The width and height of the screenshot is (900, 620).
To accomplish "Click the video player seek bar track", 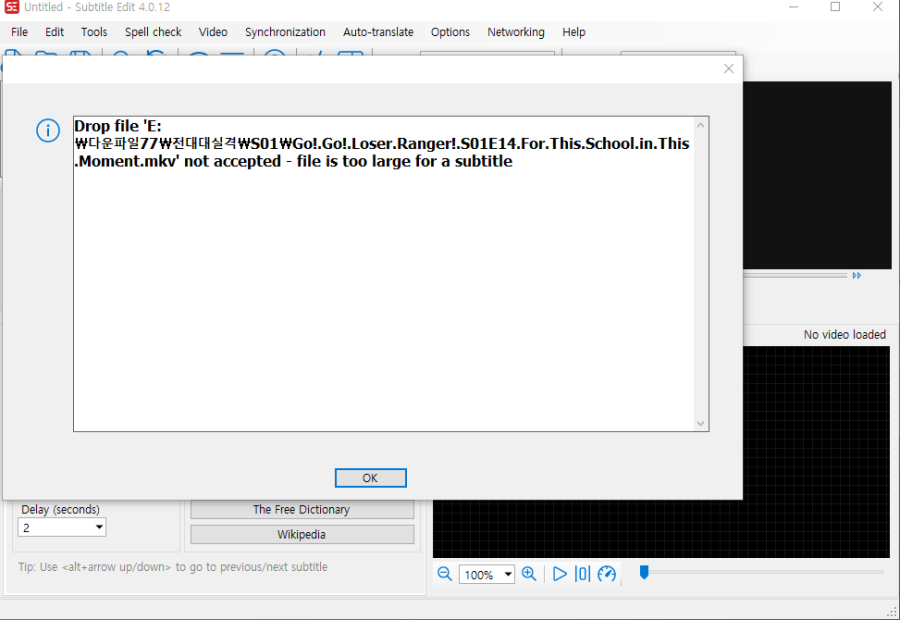I will (x=795, y=276).
